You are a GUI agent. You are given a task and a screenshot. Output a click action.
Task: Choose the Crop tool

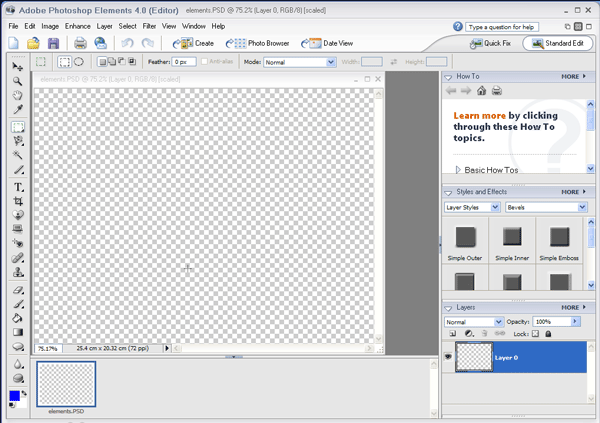[x=18, y=201]
